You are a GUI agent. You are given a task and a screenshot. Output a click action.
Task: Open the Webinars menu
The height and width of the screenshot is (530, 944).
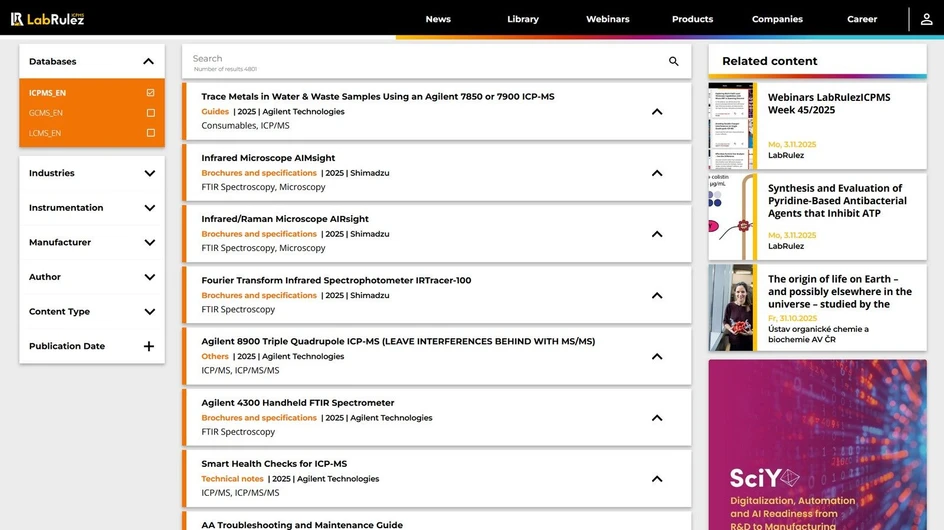(607, 19)
